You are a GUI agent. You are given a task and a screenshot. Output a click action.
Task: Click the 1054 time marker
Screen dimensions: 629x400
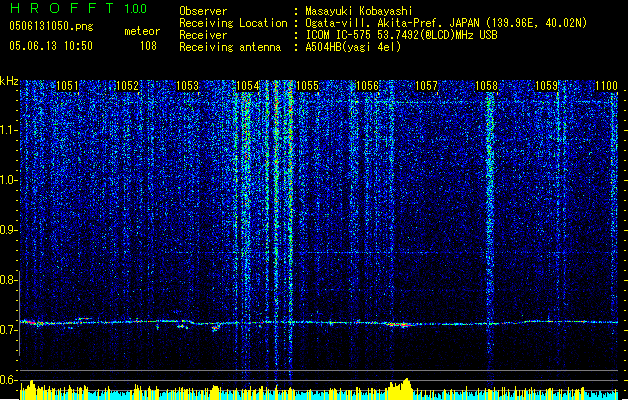[248, 86]
